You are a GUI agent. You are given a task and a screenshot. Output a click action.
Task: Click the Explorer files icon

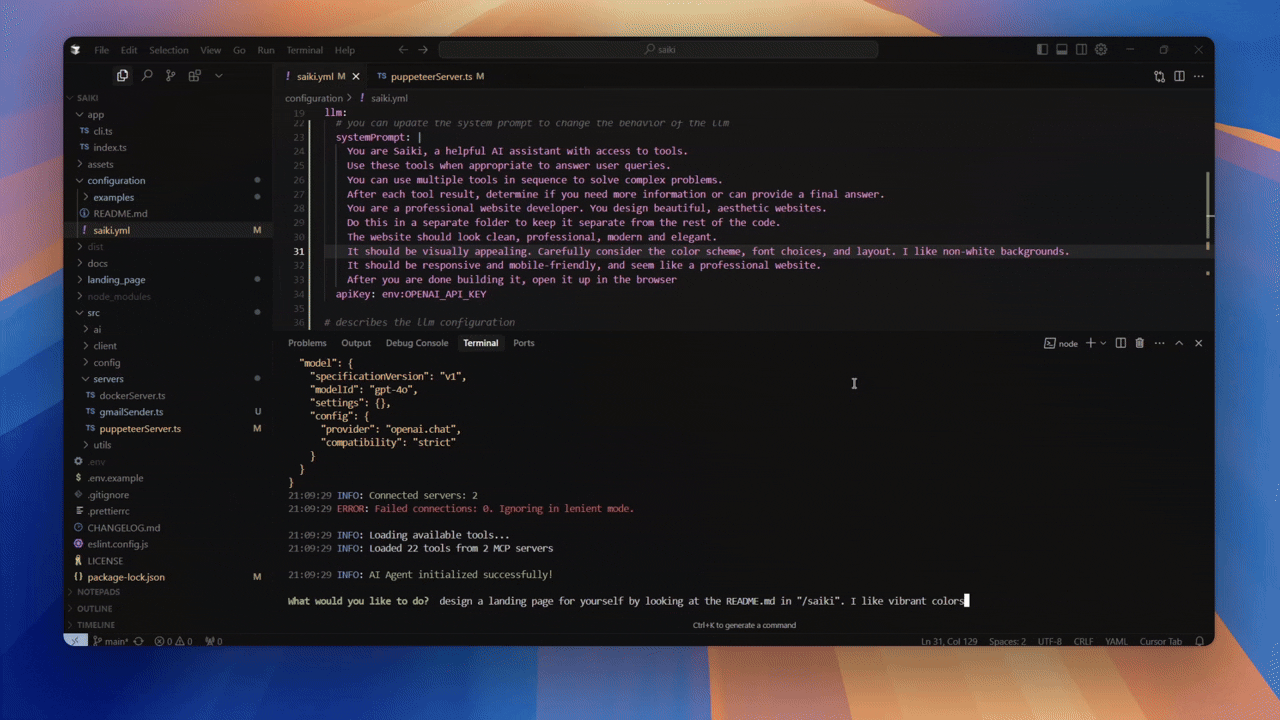(x=122, y=76)
